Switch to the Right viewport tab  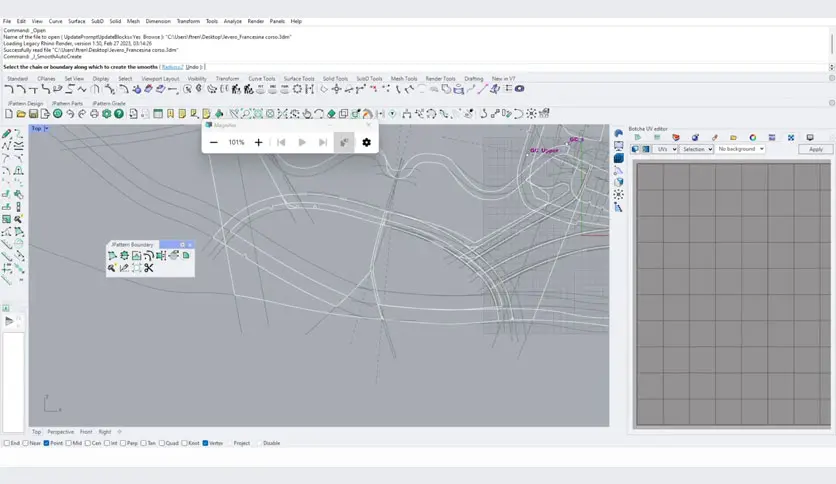tap(104, 432)
